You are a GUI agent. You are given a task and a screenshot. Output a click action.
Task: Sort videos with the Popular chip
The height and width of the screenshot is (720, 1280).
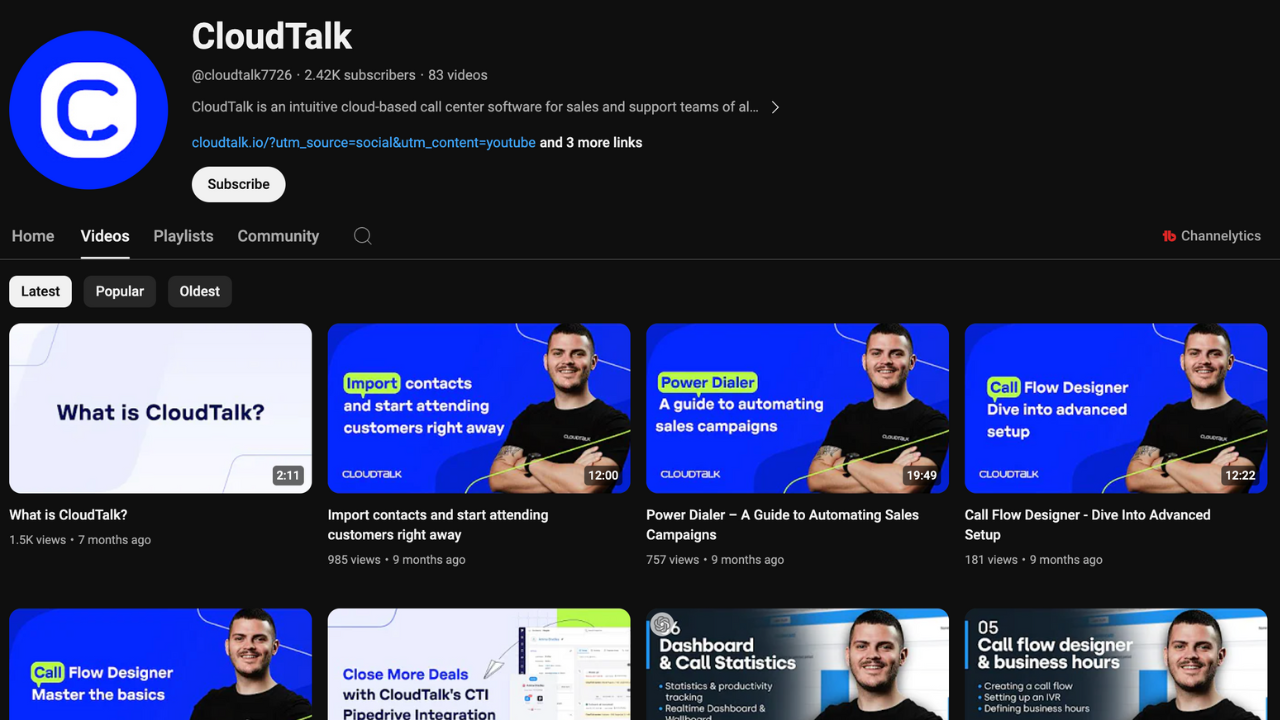tap(120, 291)
